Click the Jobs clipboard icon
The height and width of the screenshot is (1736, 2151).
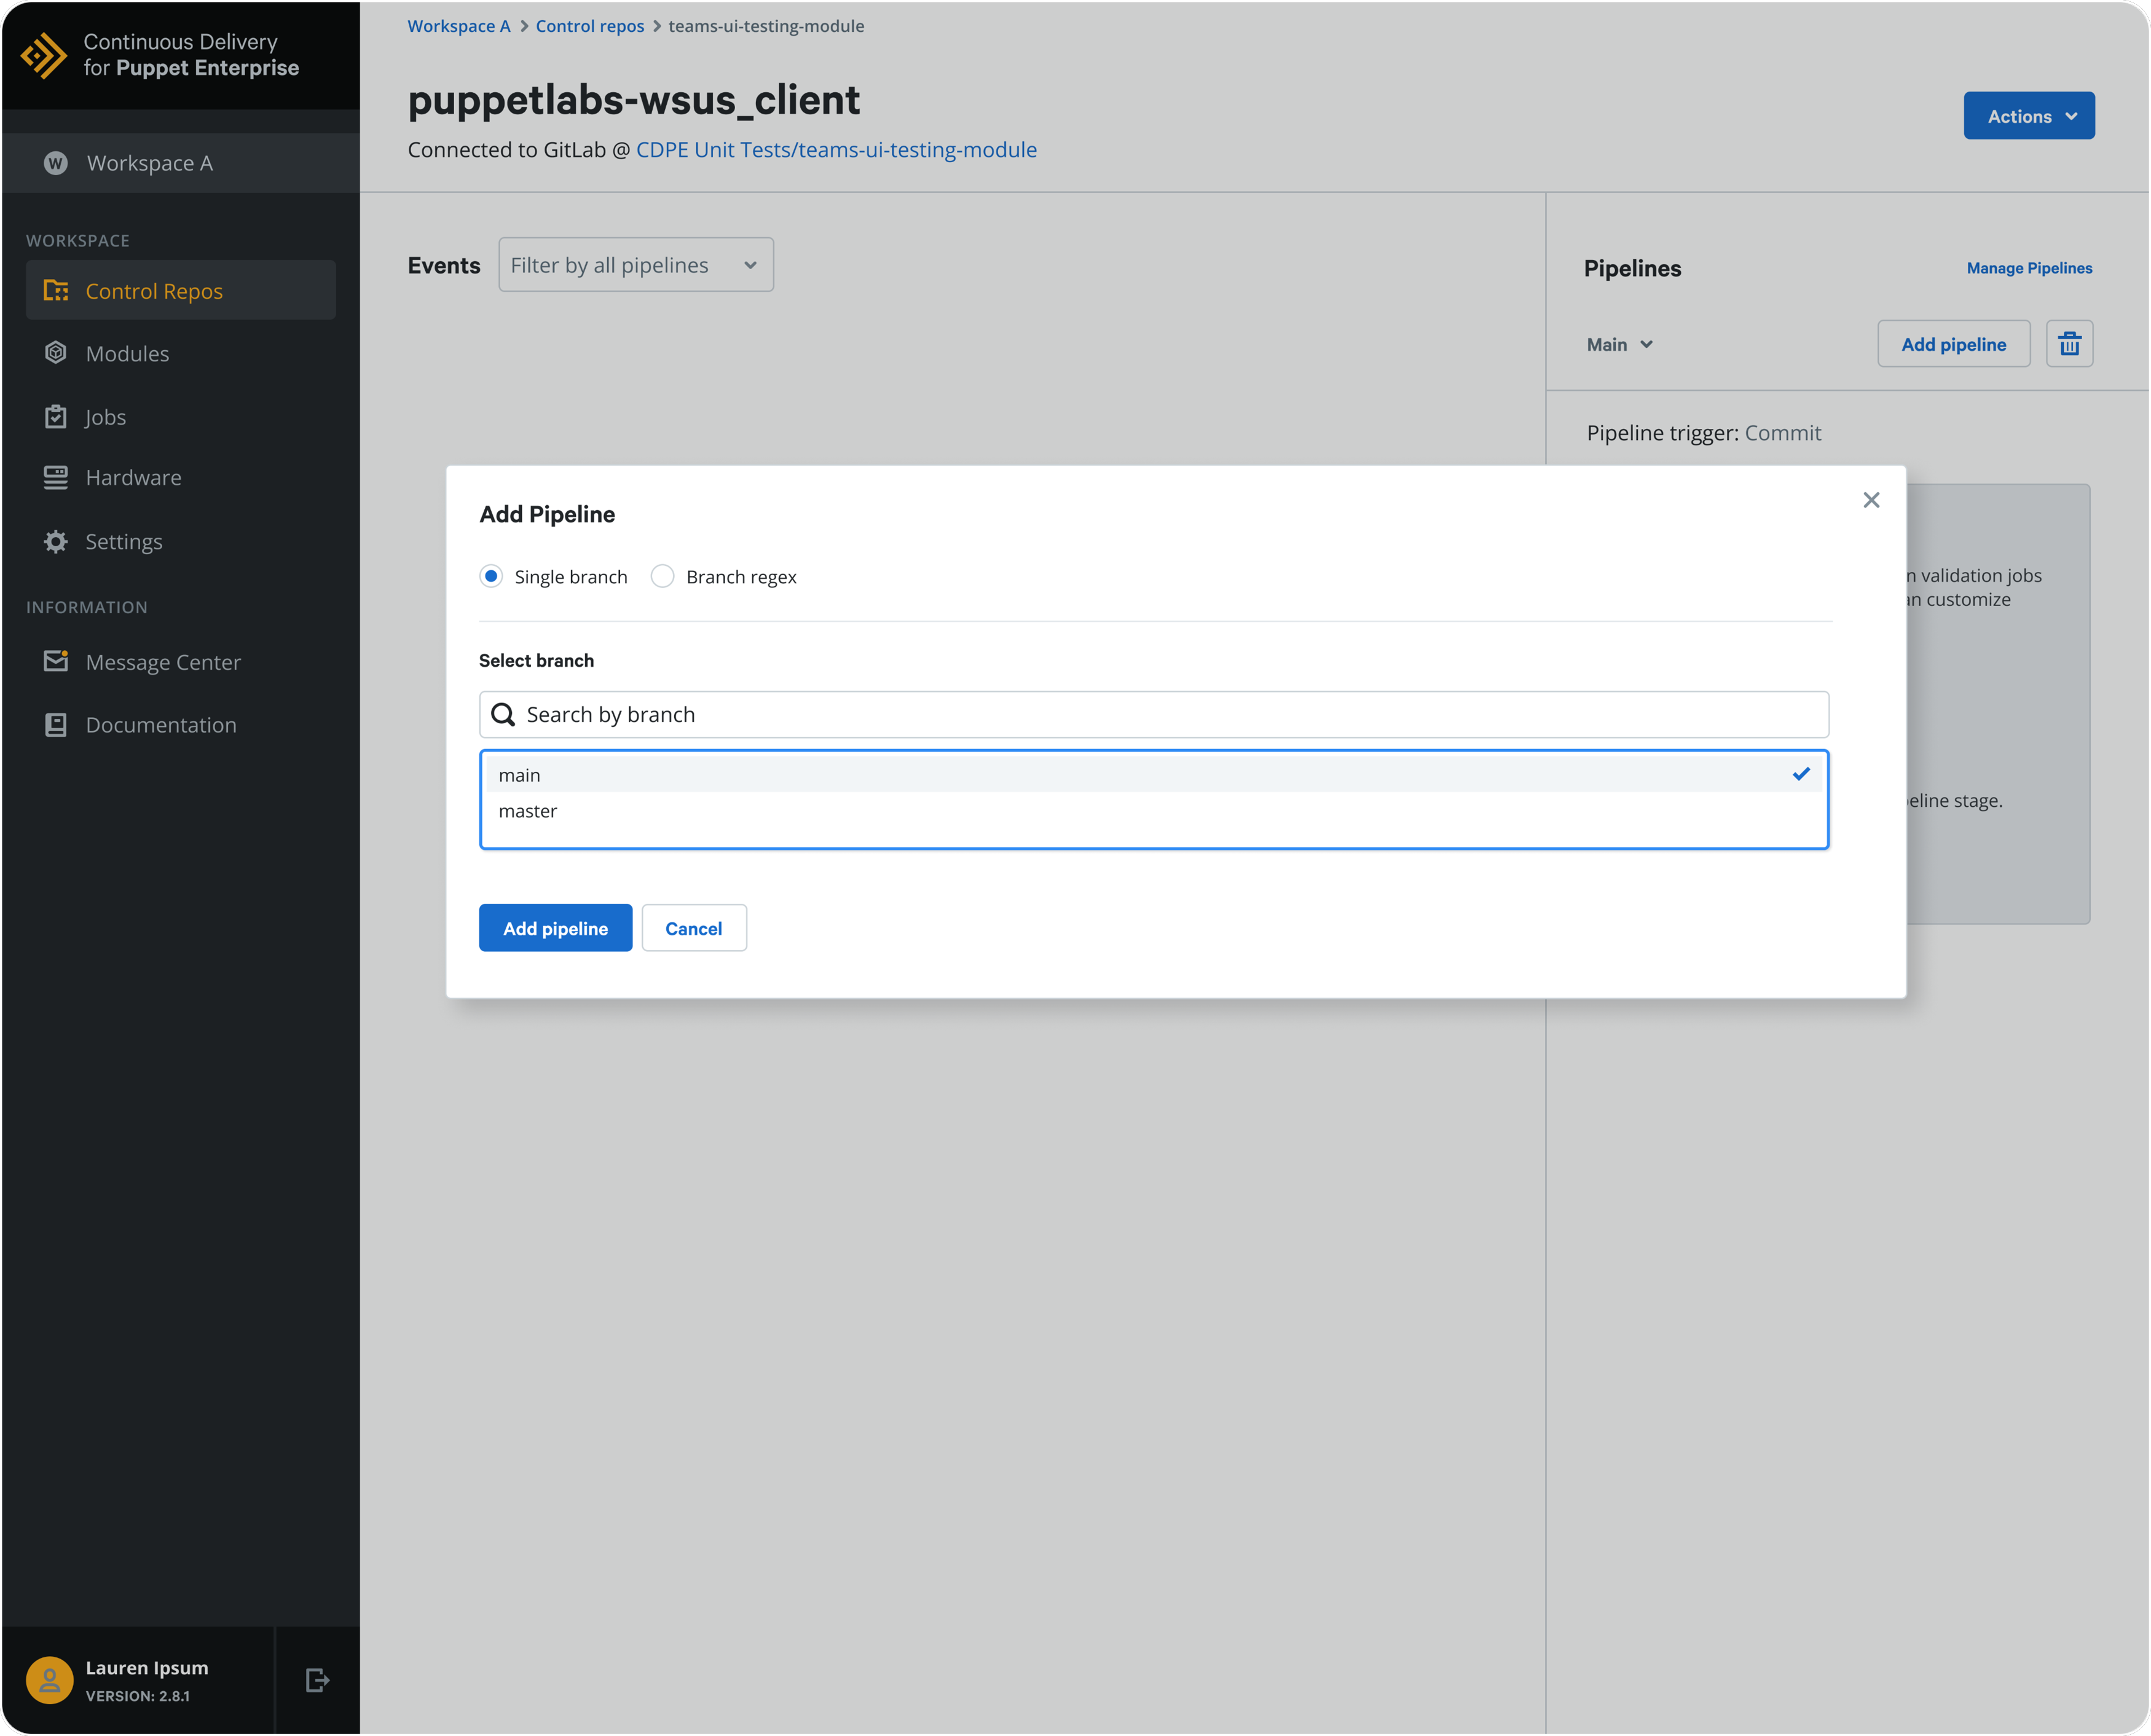(56, 416)
